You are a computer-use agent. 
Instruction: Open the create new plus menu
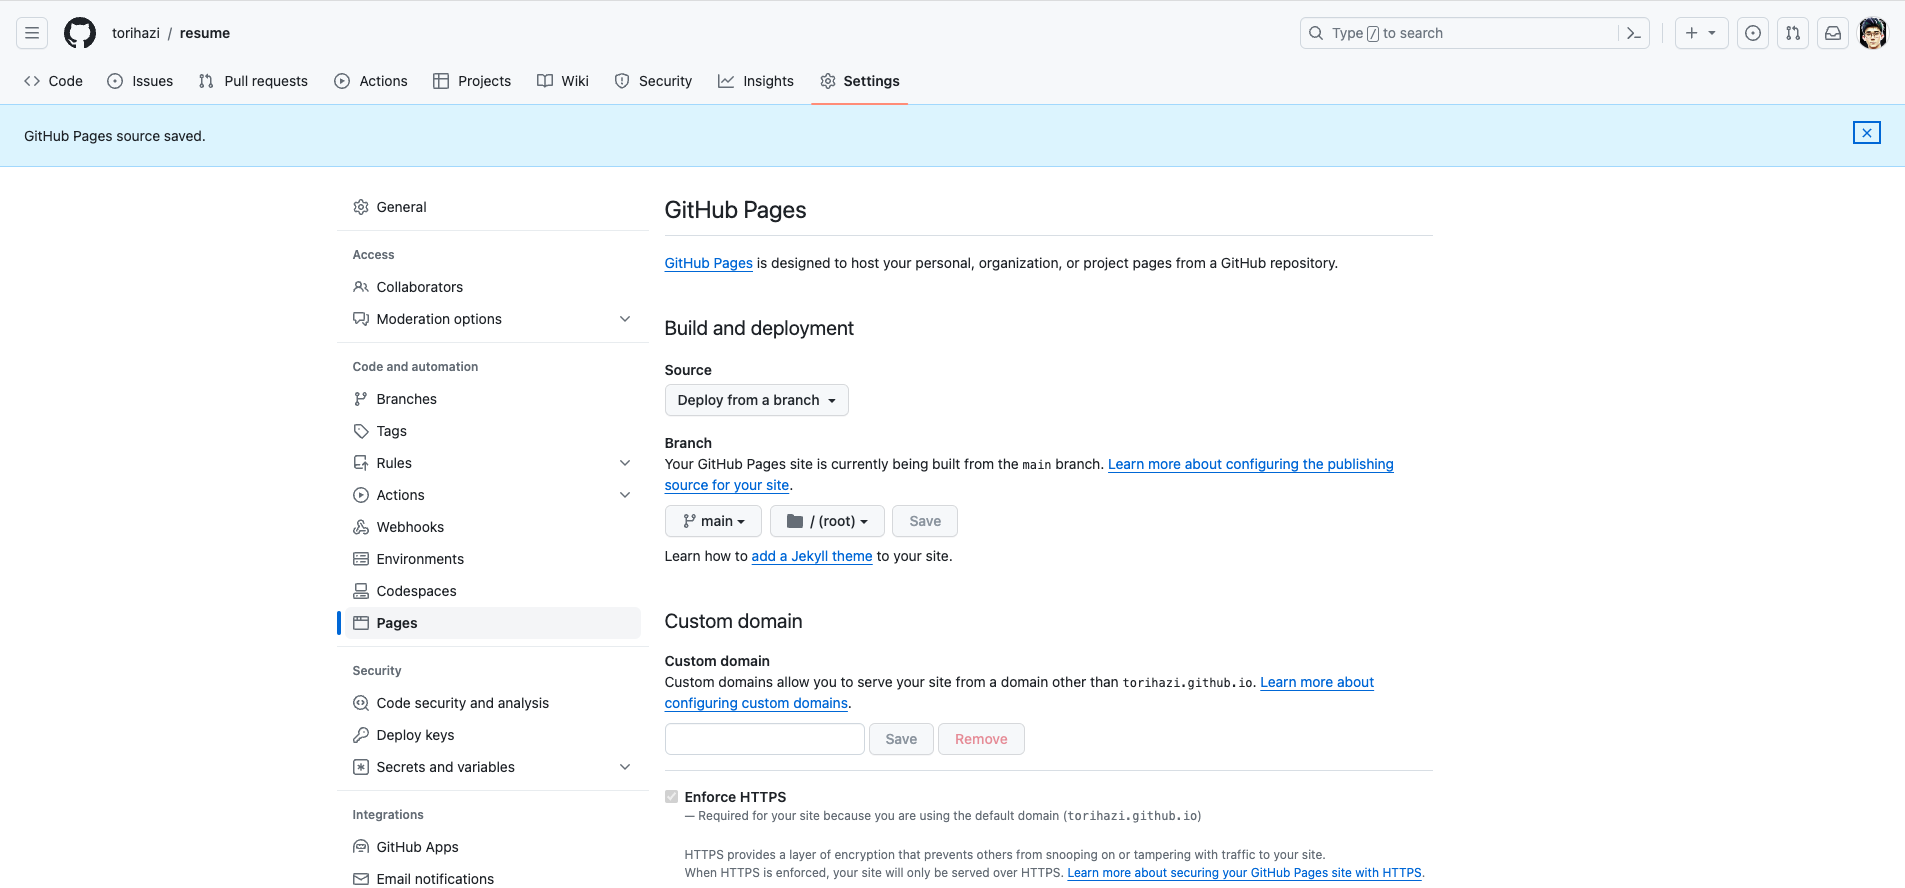tap(1701, 33)
